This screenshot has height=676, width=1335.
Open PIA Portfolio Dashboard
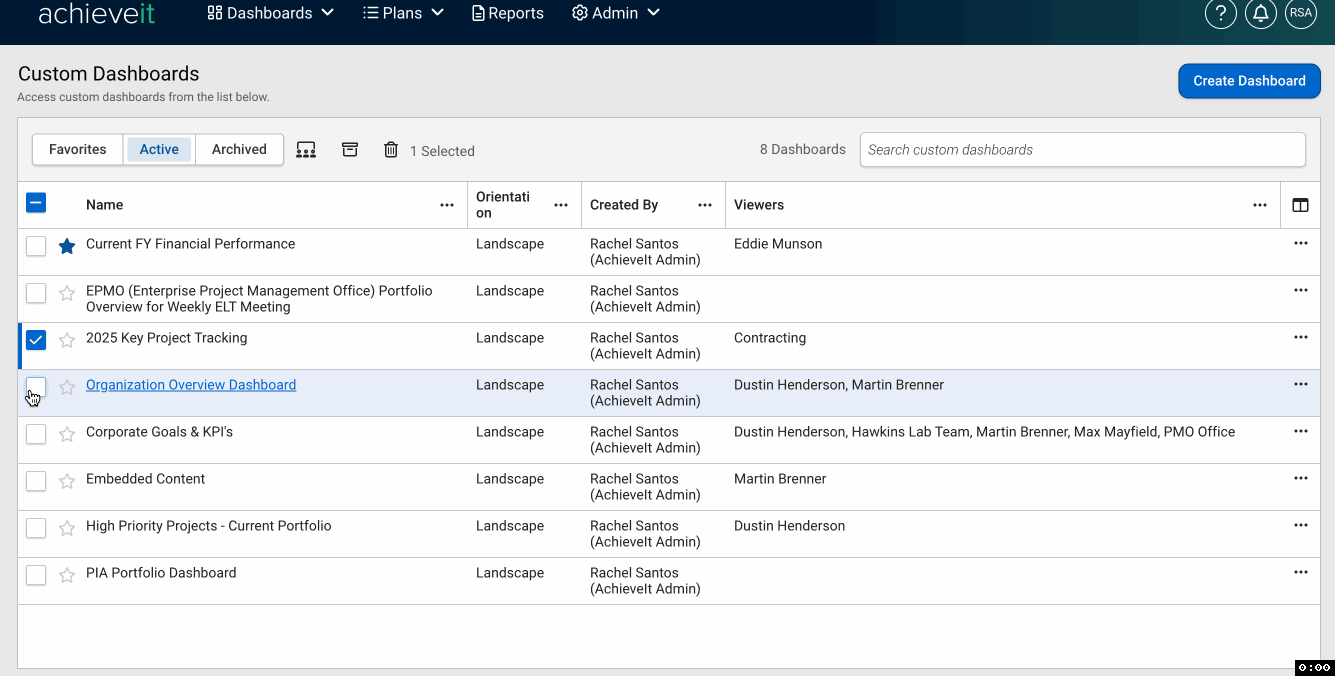click(161, 573)
